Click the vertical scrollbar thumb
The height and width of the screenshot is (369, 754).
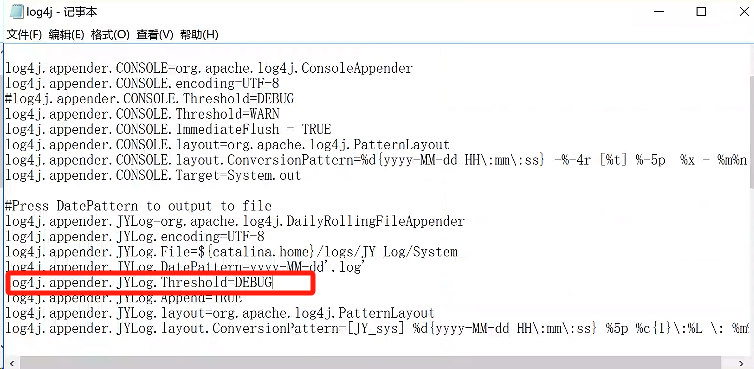[752, 131]
